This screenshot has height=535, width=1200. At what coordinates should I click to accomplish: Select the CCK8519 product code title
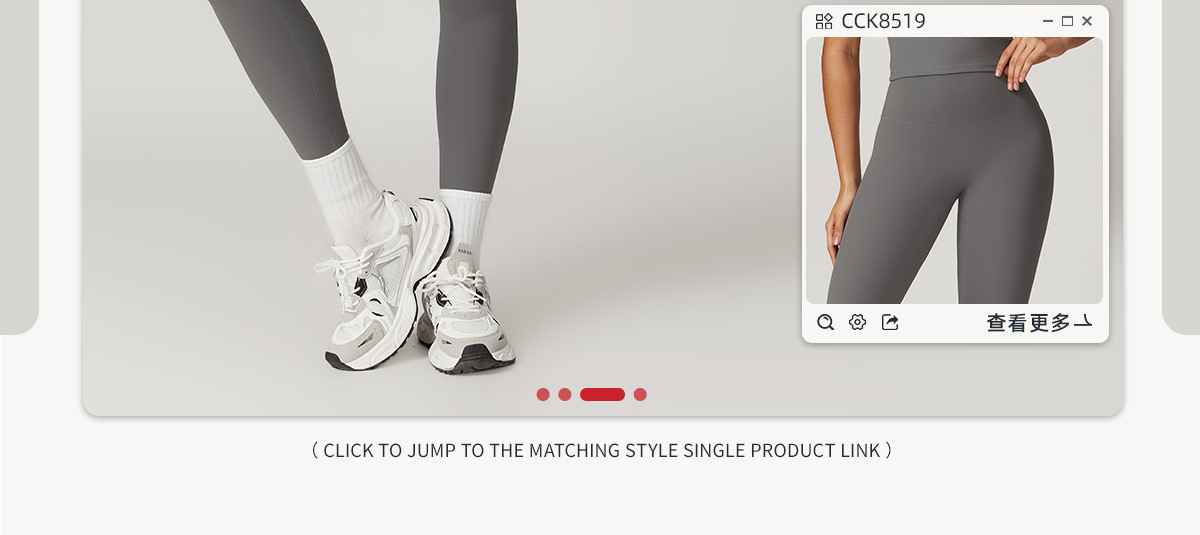pyautogui.click(x=883, y=21)
